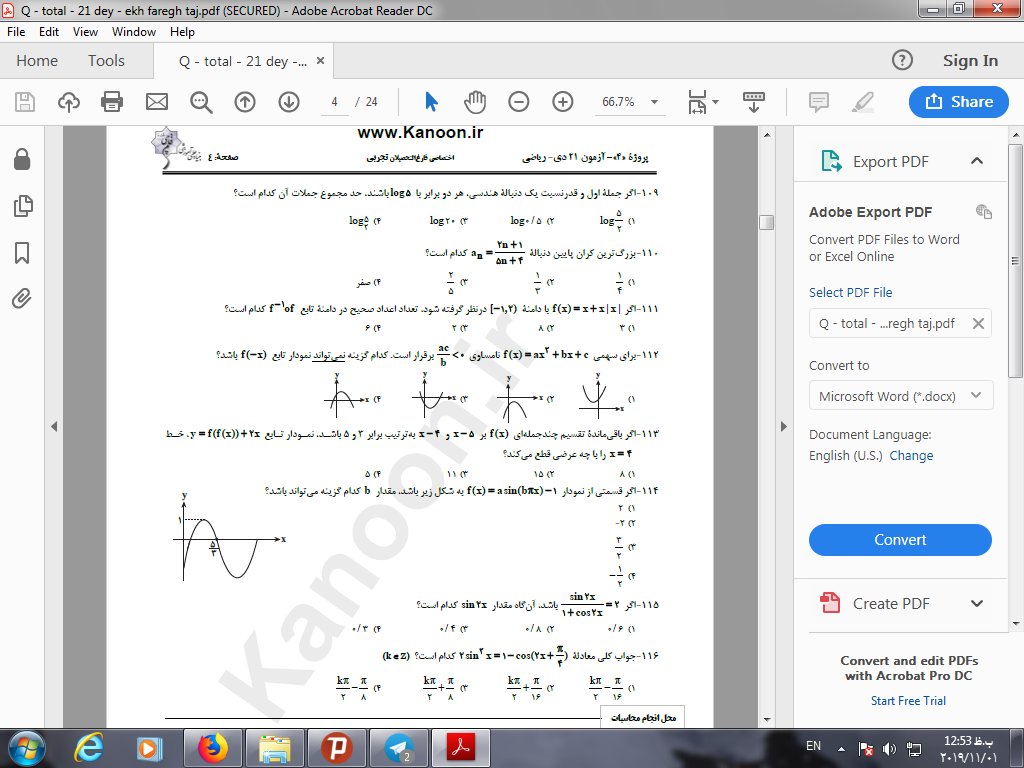Open the Find text magnifier tool

coord(202,102)
